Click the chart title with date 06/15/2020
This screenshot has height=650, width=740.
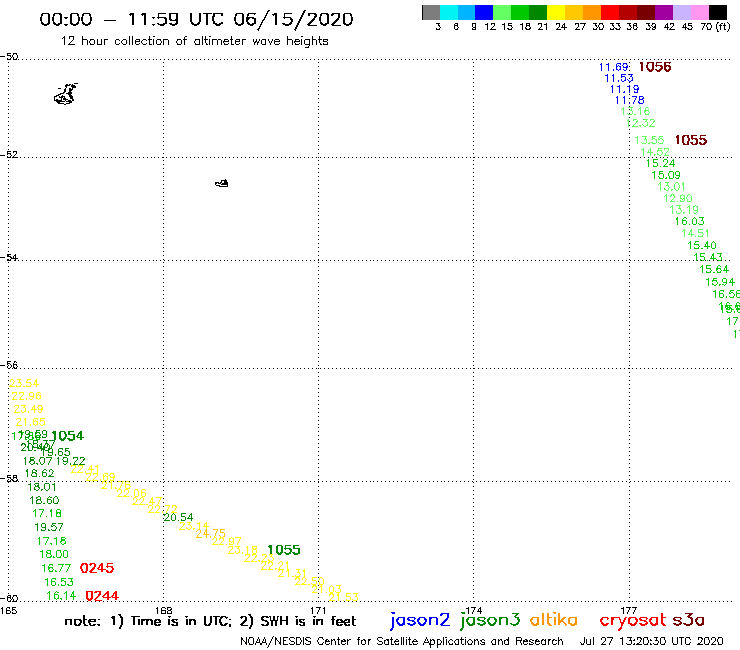[196, 19]
